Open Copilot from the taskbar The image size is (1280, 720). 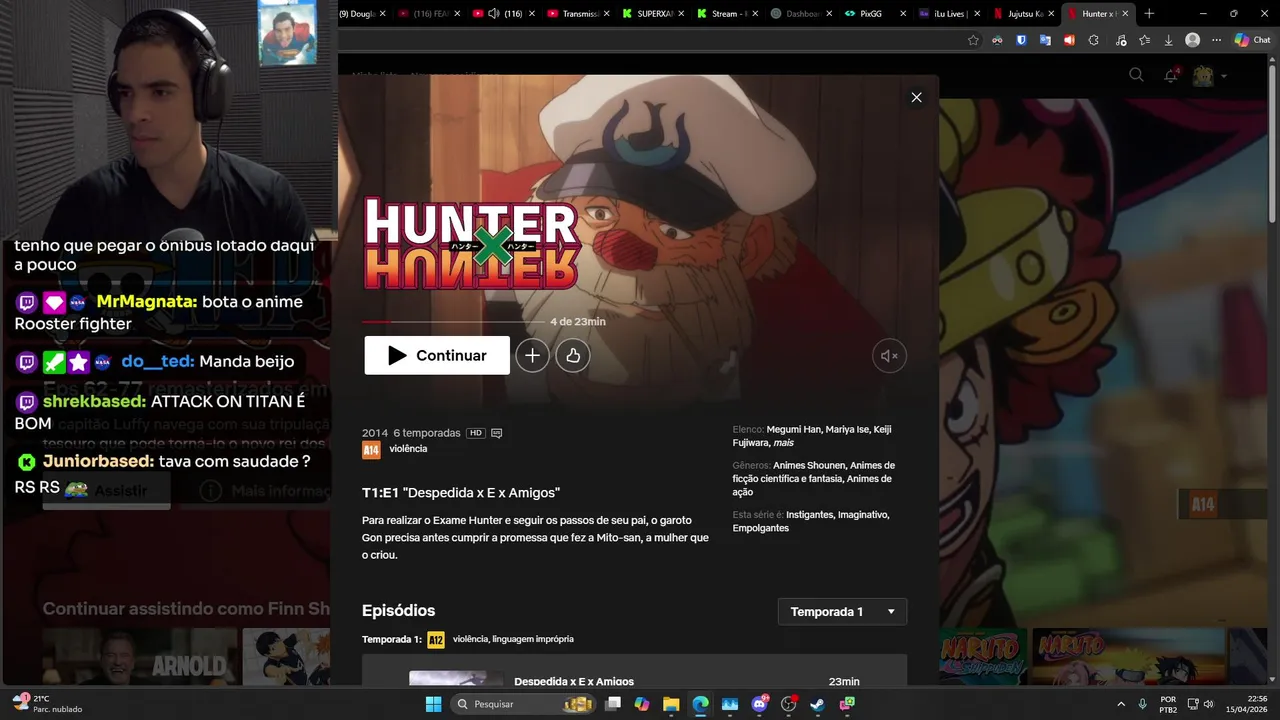[642, 704]
